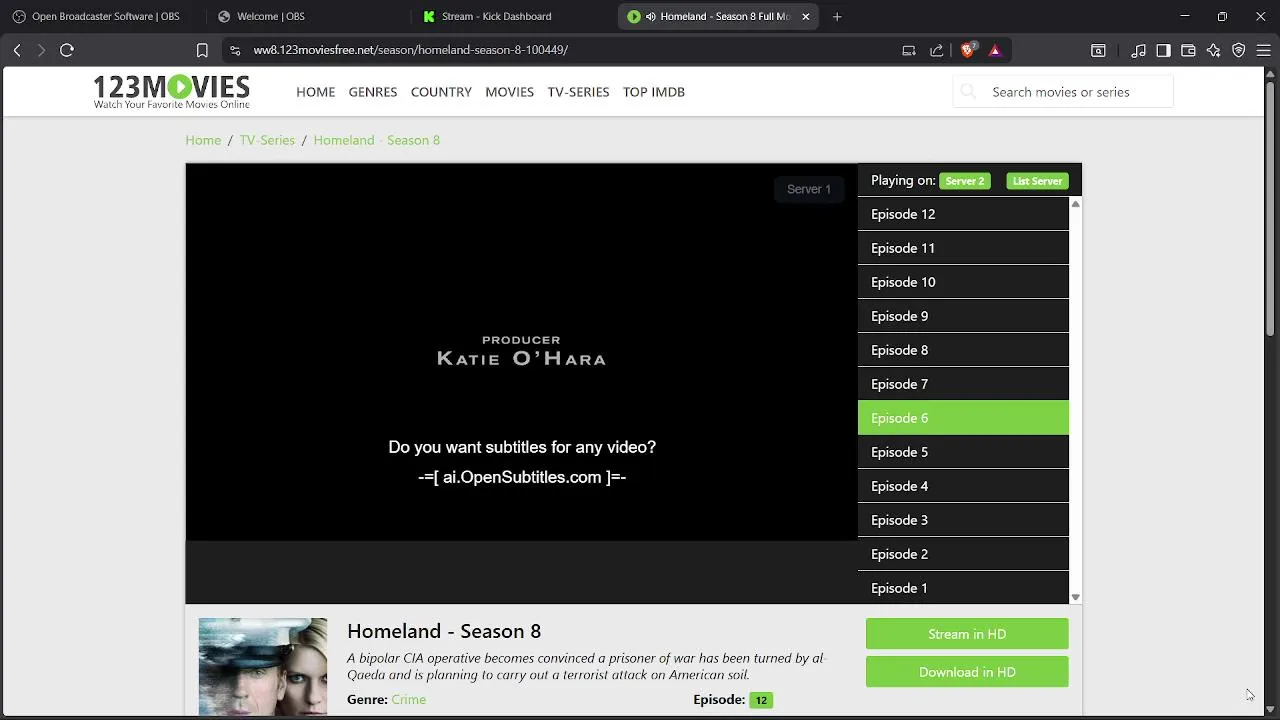Open a new browser tab
Viewport: 1280px width, 720px height.
837,16
